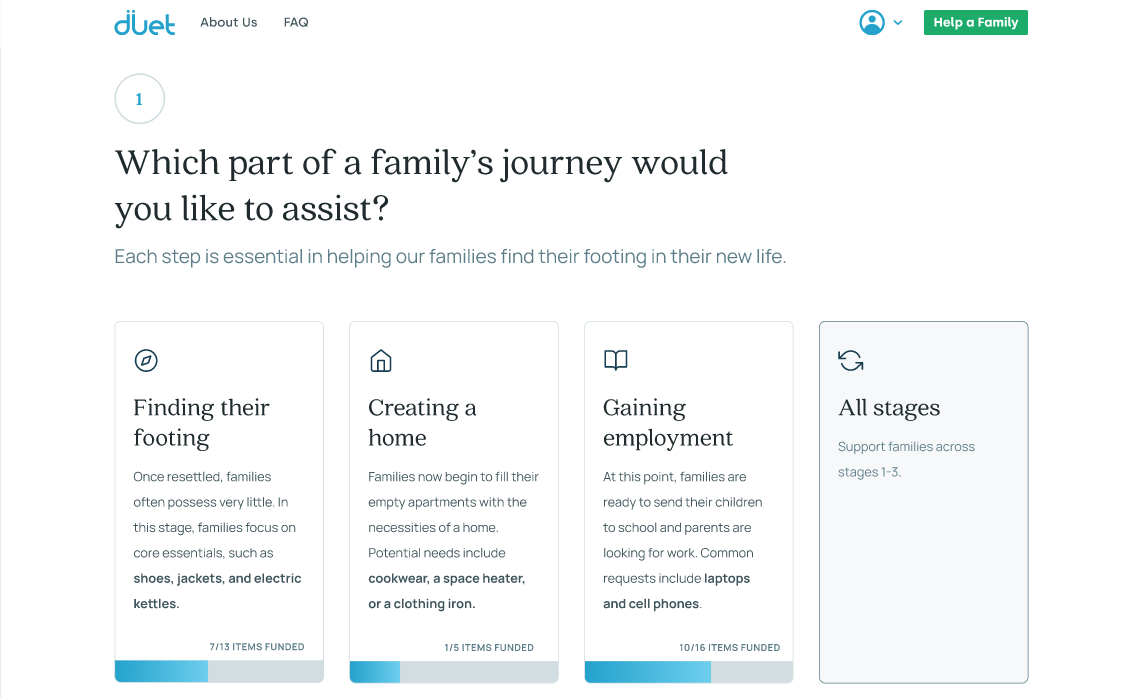Click the 10/16 ITEMS FUNDED label
This screenshot has height=698, width=1142.
point(729,647)
